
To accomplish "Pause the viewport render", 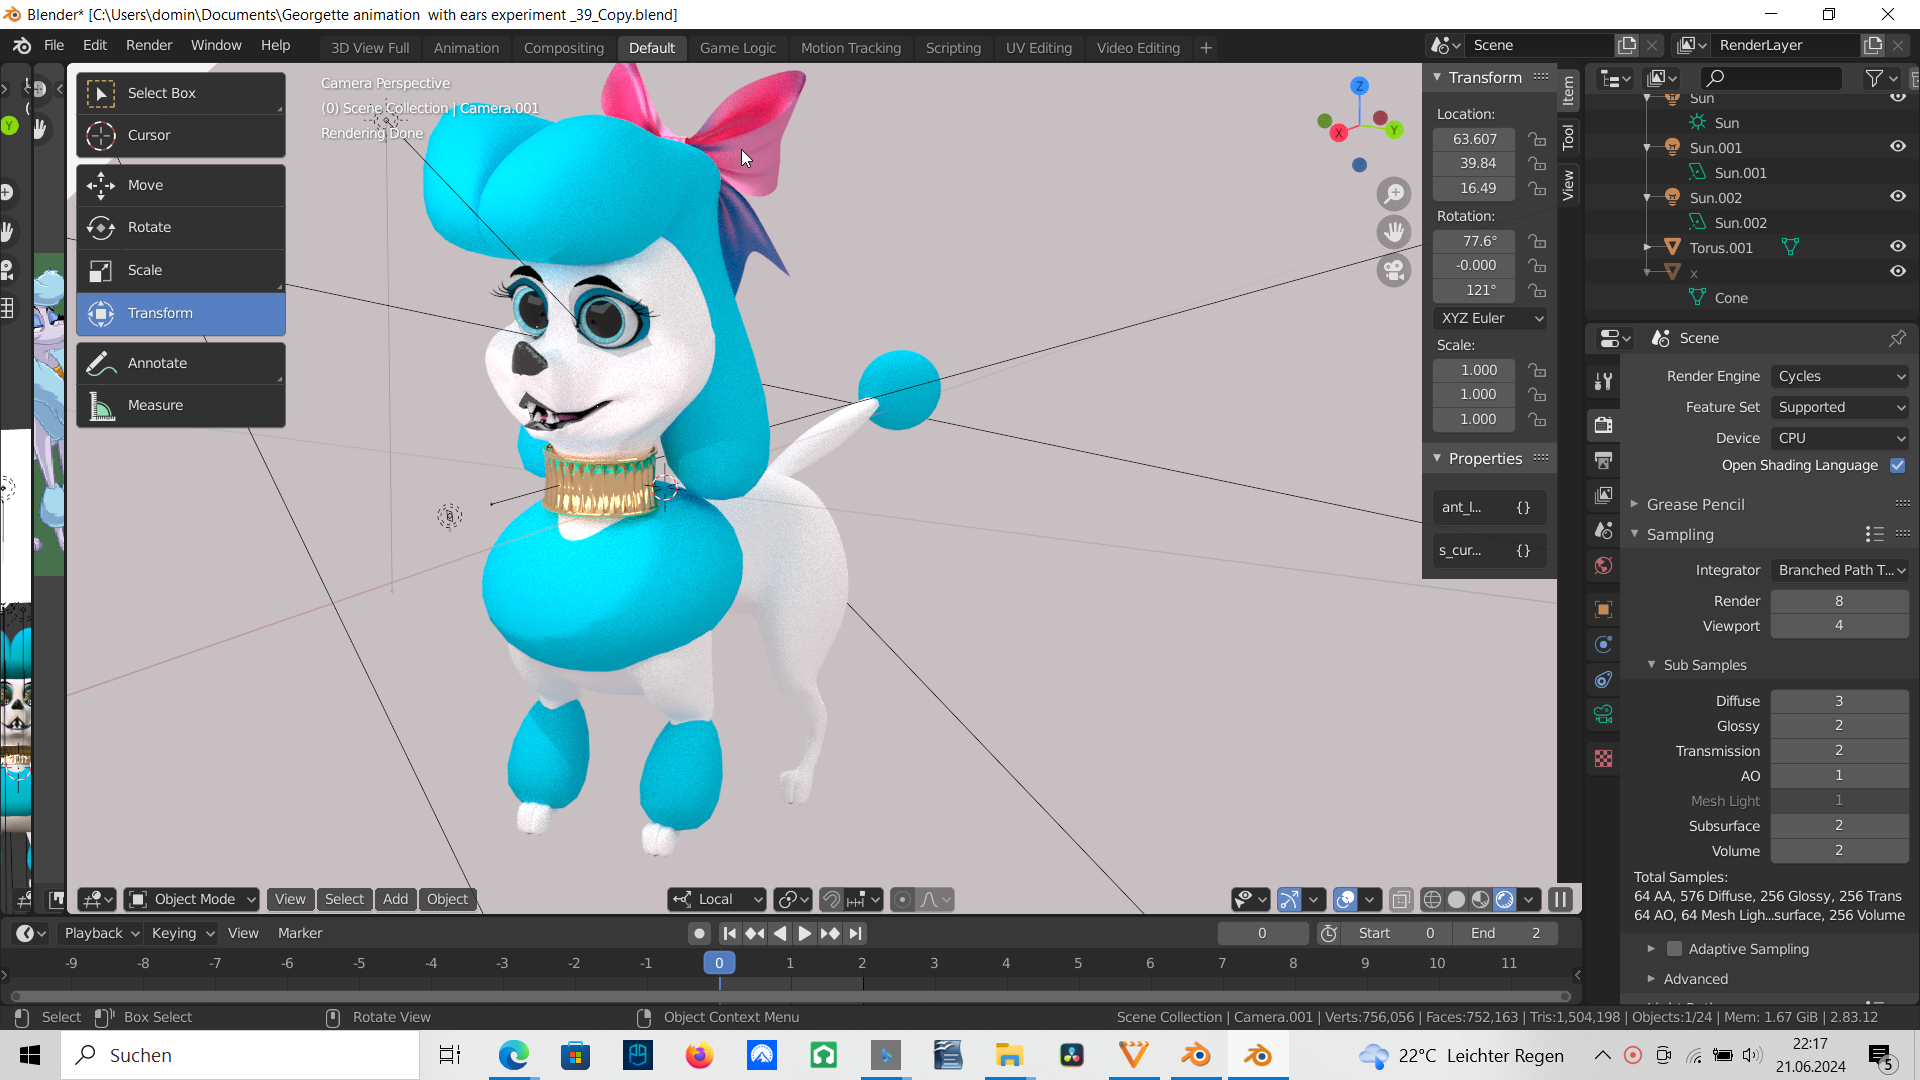I will (x=1560, y=899).
